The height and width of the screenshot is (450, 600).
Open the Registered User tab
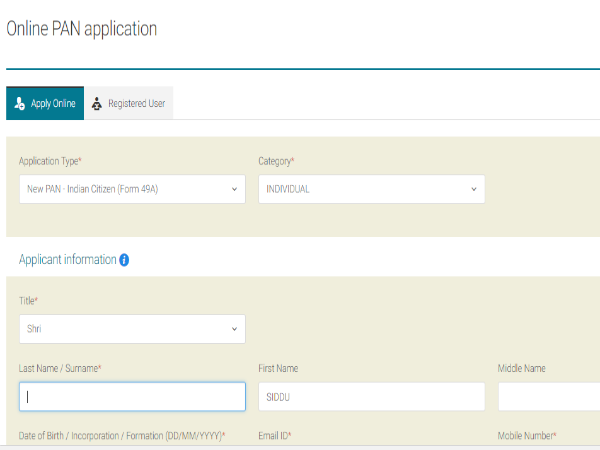click(129, 104)
